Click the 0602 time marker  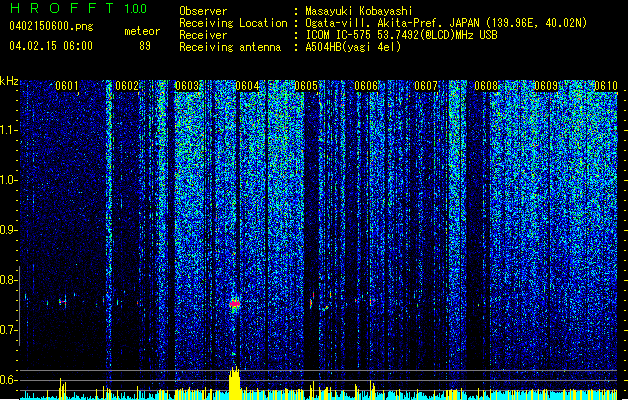point(127,86)
